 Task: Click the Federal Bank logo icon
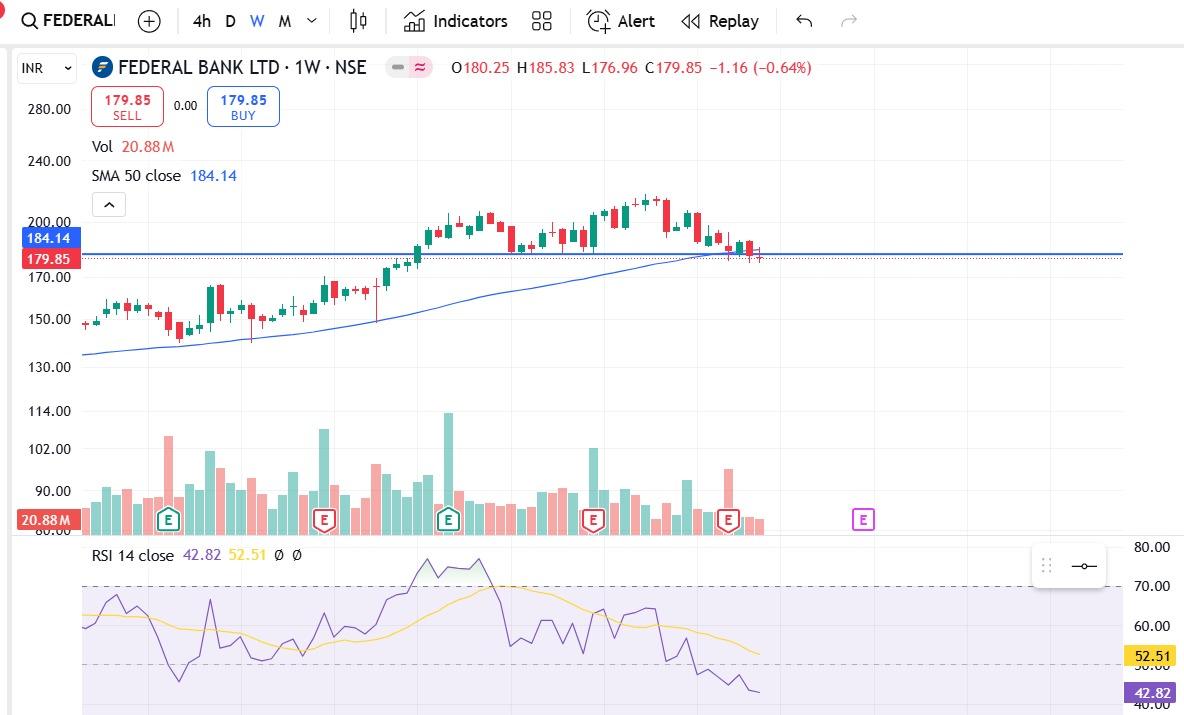(x=102, y=67)
